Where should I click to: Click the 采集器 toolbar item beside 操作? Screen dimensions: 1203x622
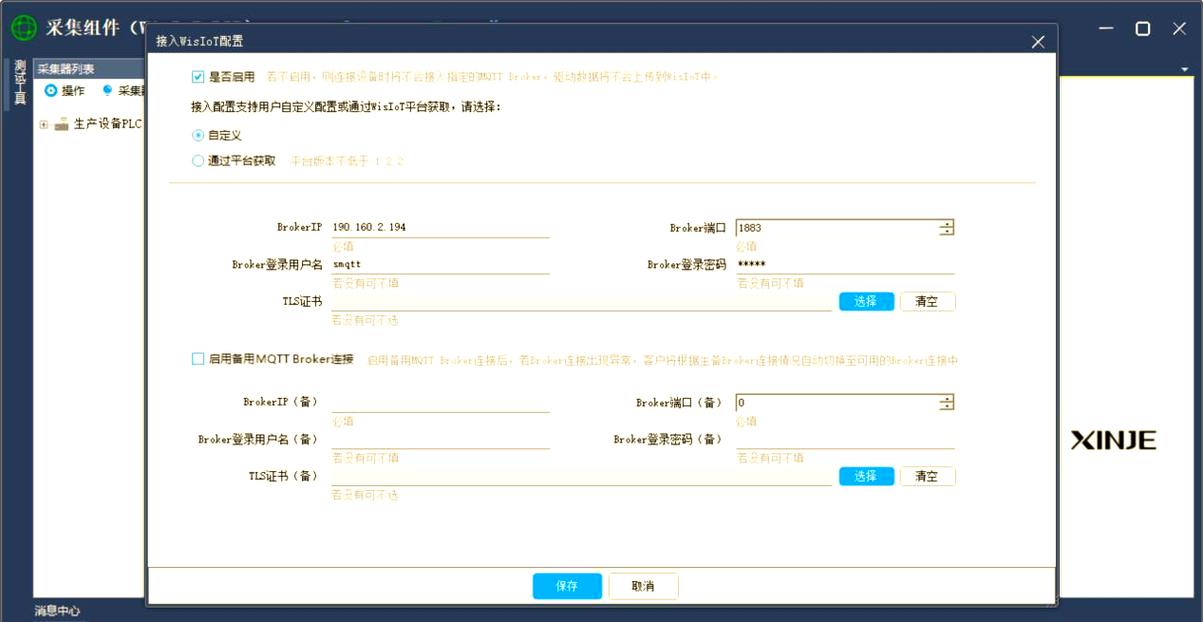(123, 91)
